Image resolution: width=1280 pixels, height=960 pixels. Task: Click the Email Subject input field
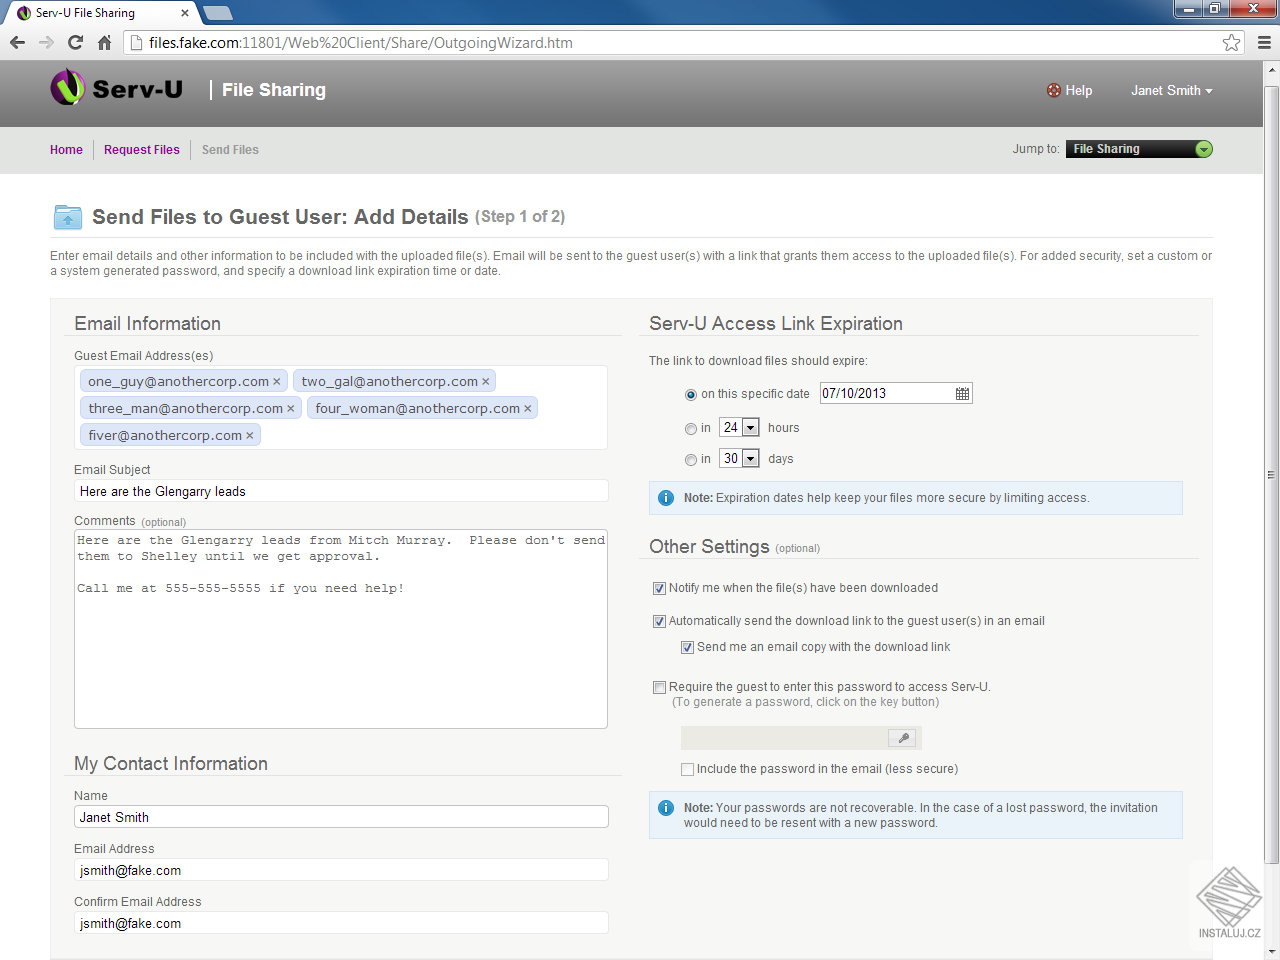point(341,491)
